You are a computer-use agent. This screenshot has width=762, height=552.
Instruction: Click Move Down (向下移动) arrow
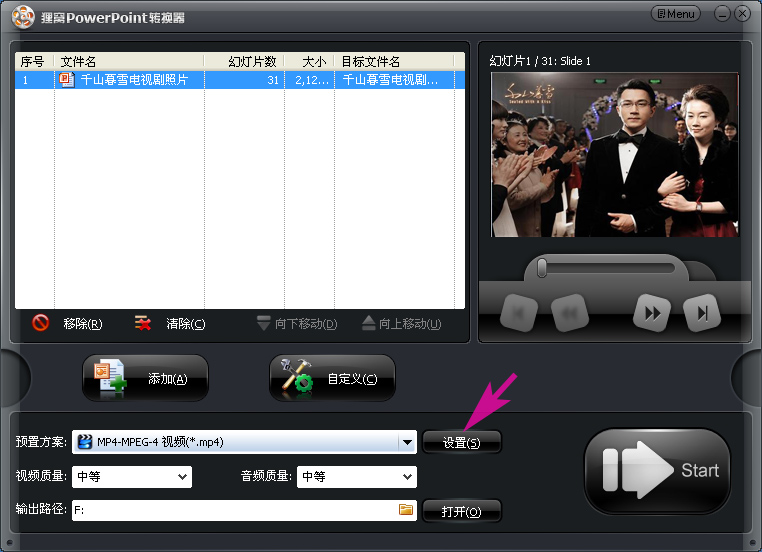[263, 323]
